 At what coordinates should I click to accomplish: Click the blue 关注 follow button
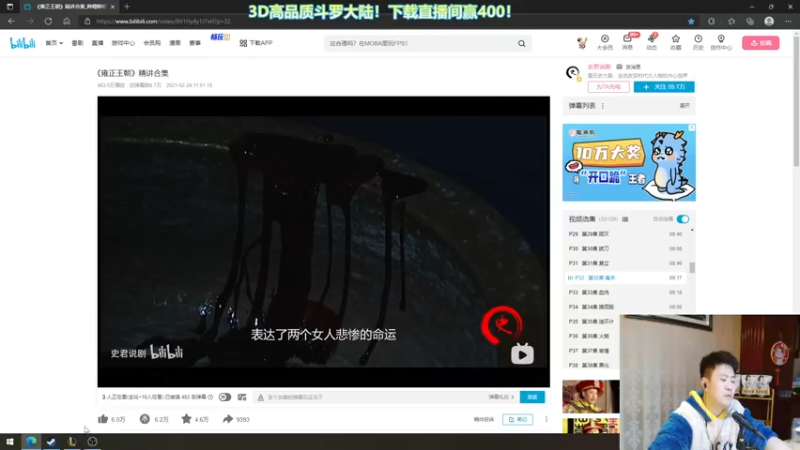tap(664, 87)
